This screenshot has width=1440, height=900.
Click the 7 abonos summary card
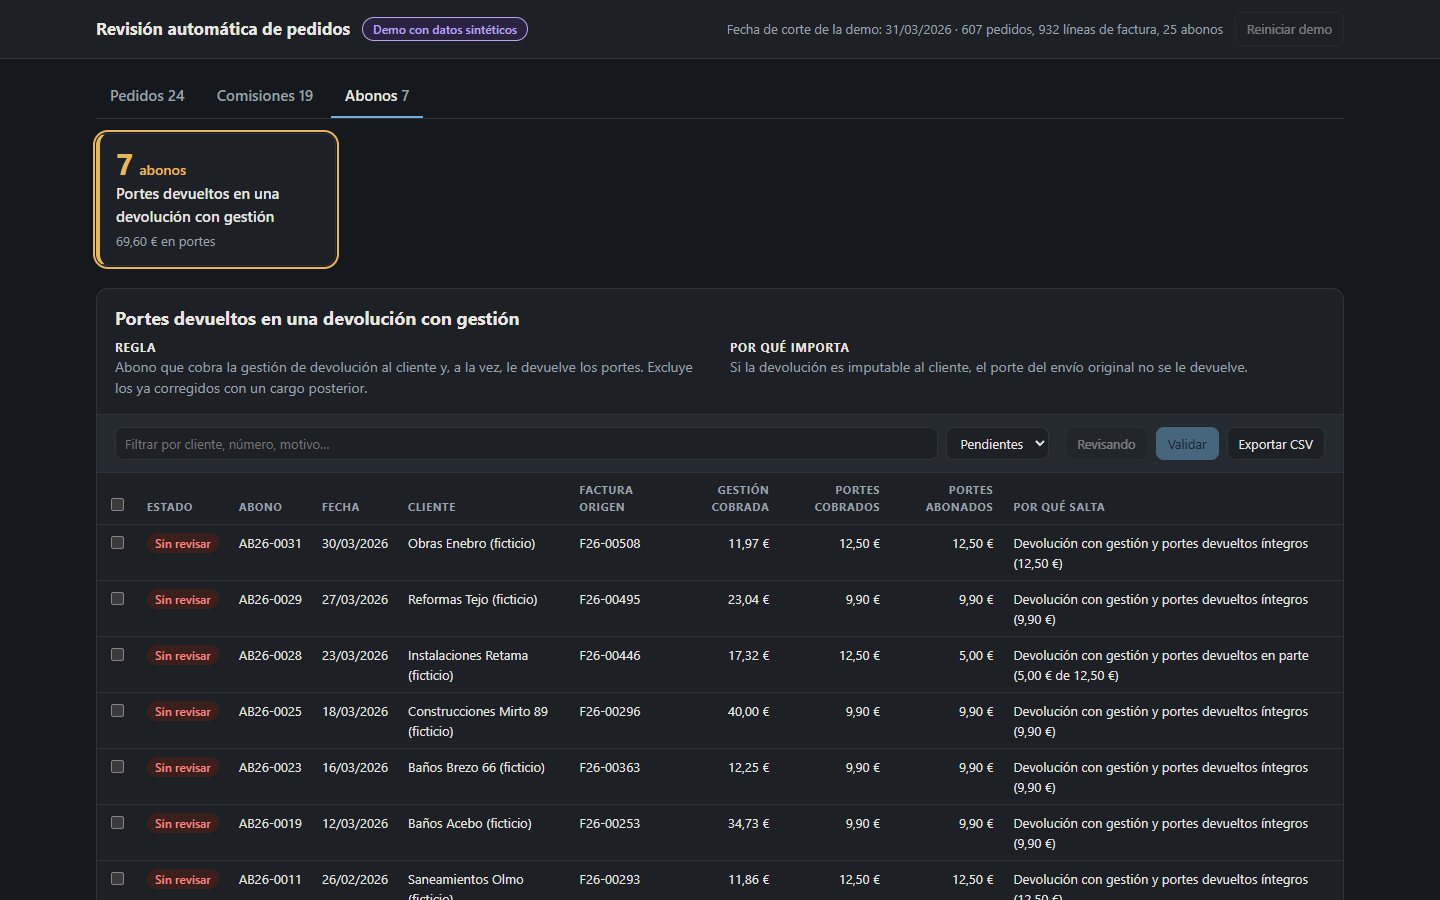tap(217, 200)
